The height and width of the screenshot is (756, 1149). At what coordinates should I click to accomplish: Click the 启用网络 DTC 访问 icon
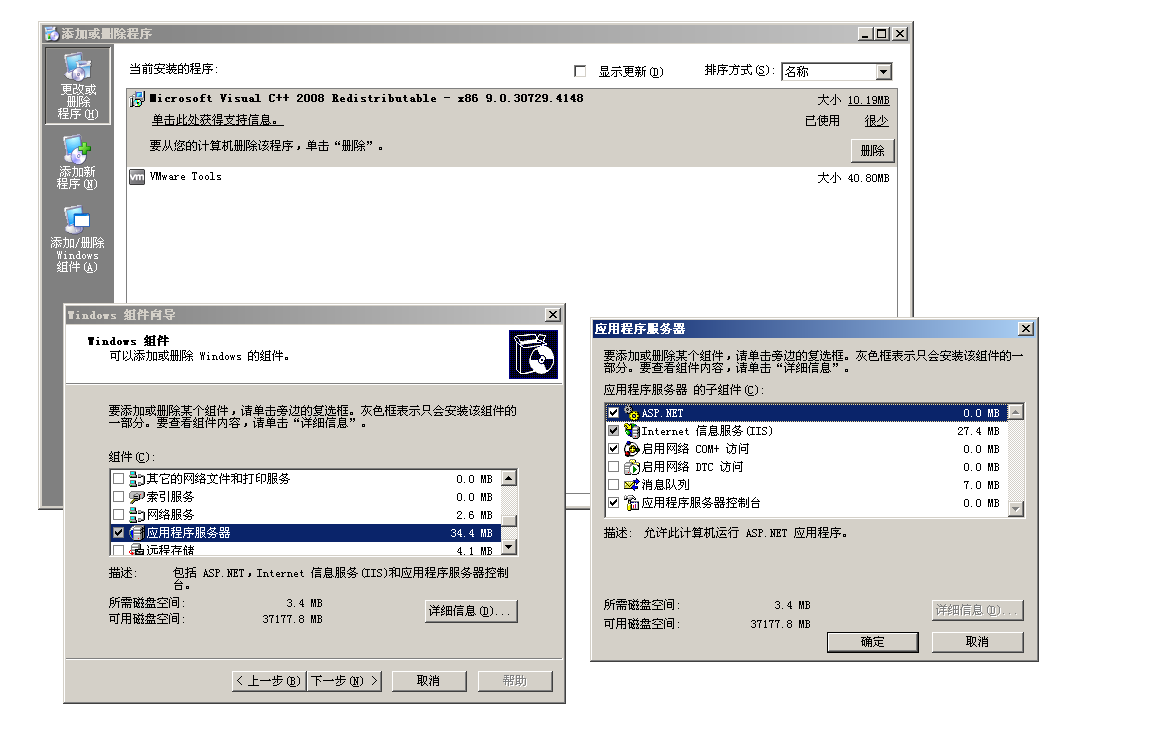[632, 467]
